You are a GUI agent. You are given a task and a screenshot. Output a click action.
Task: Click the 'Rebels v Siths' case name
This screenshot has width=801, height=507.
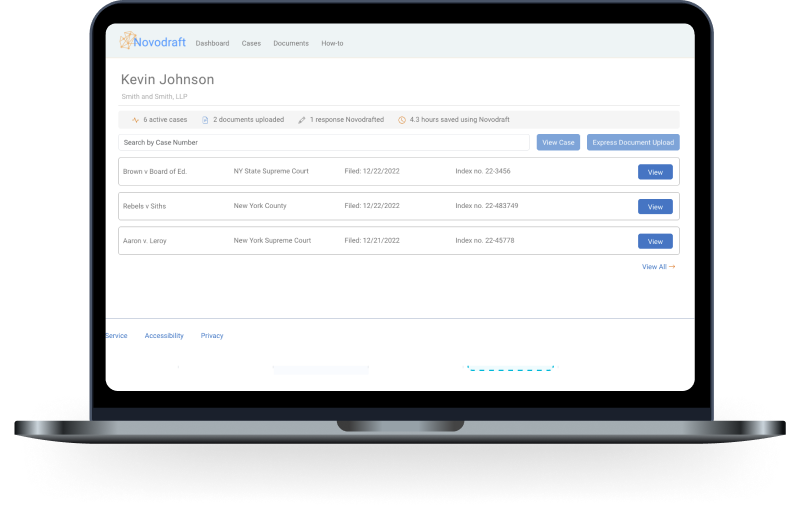click(x=145, y=206)
